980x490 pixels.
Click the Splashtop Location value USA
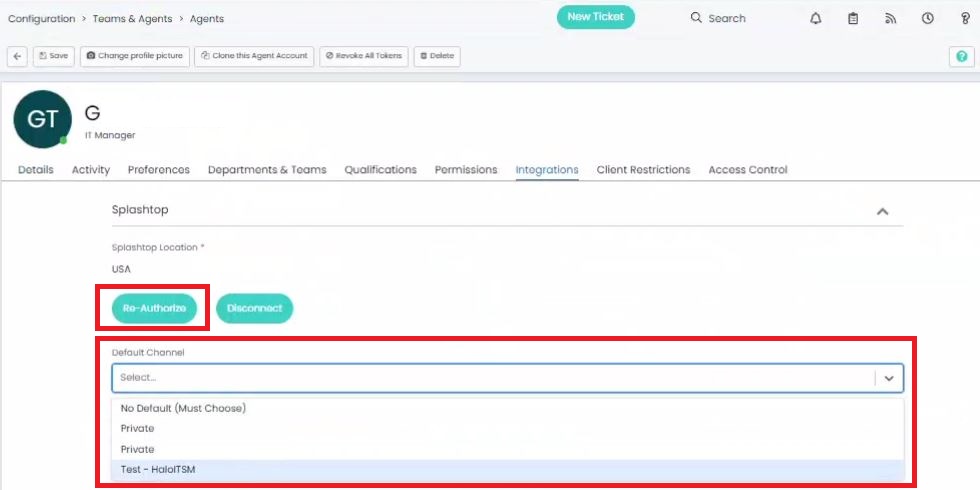click(x=121, y=269)
